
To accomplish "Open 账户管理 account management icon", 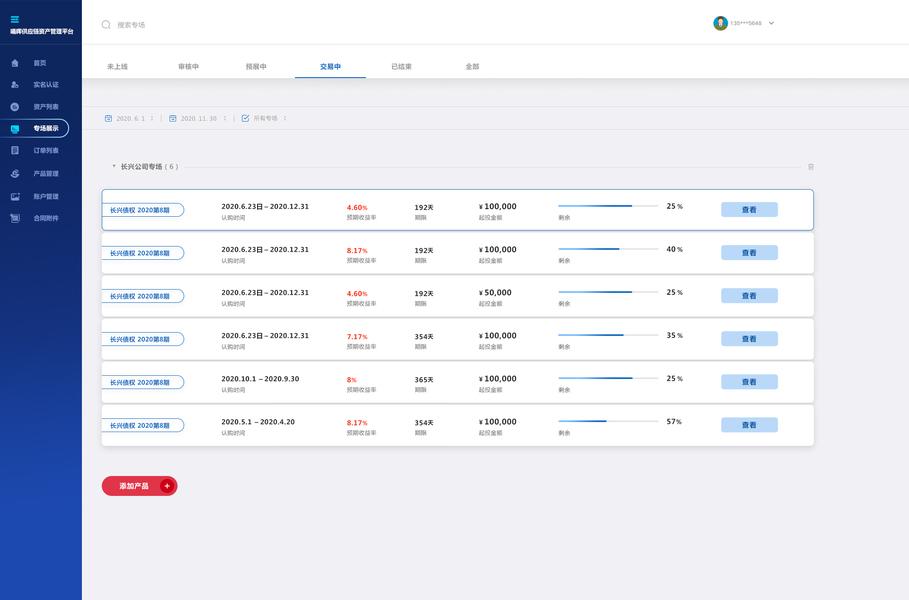I will click(x=15, y=197).
